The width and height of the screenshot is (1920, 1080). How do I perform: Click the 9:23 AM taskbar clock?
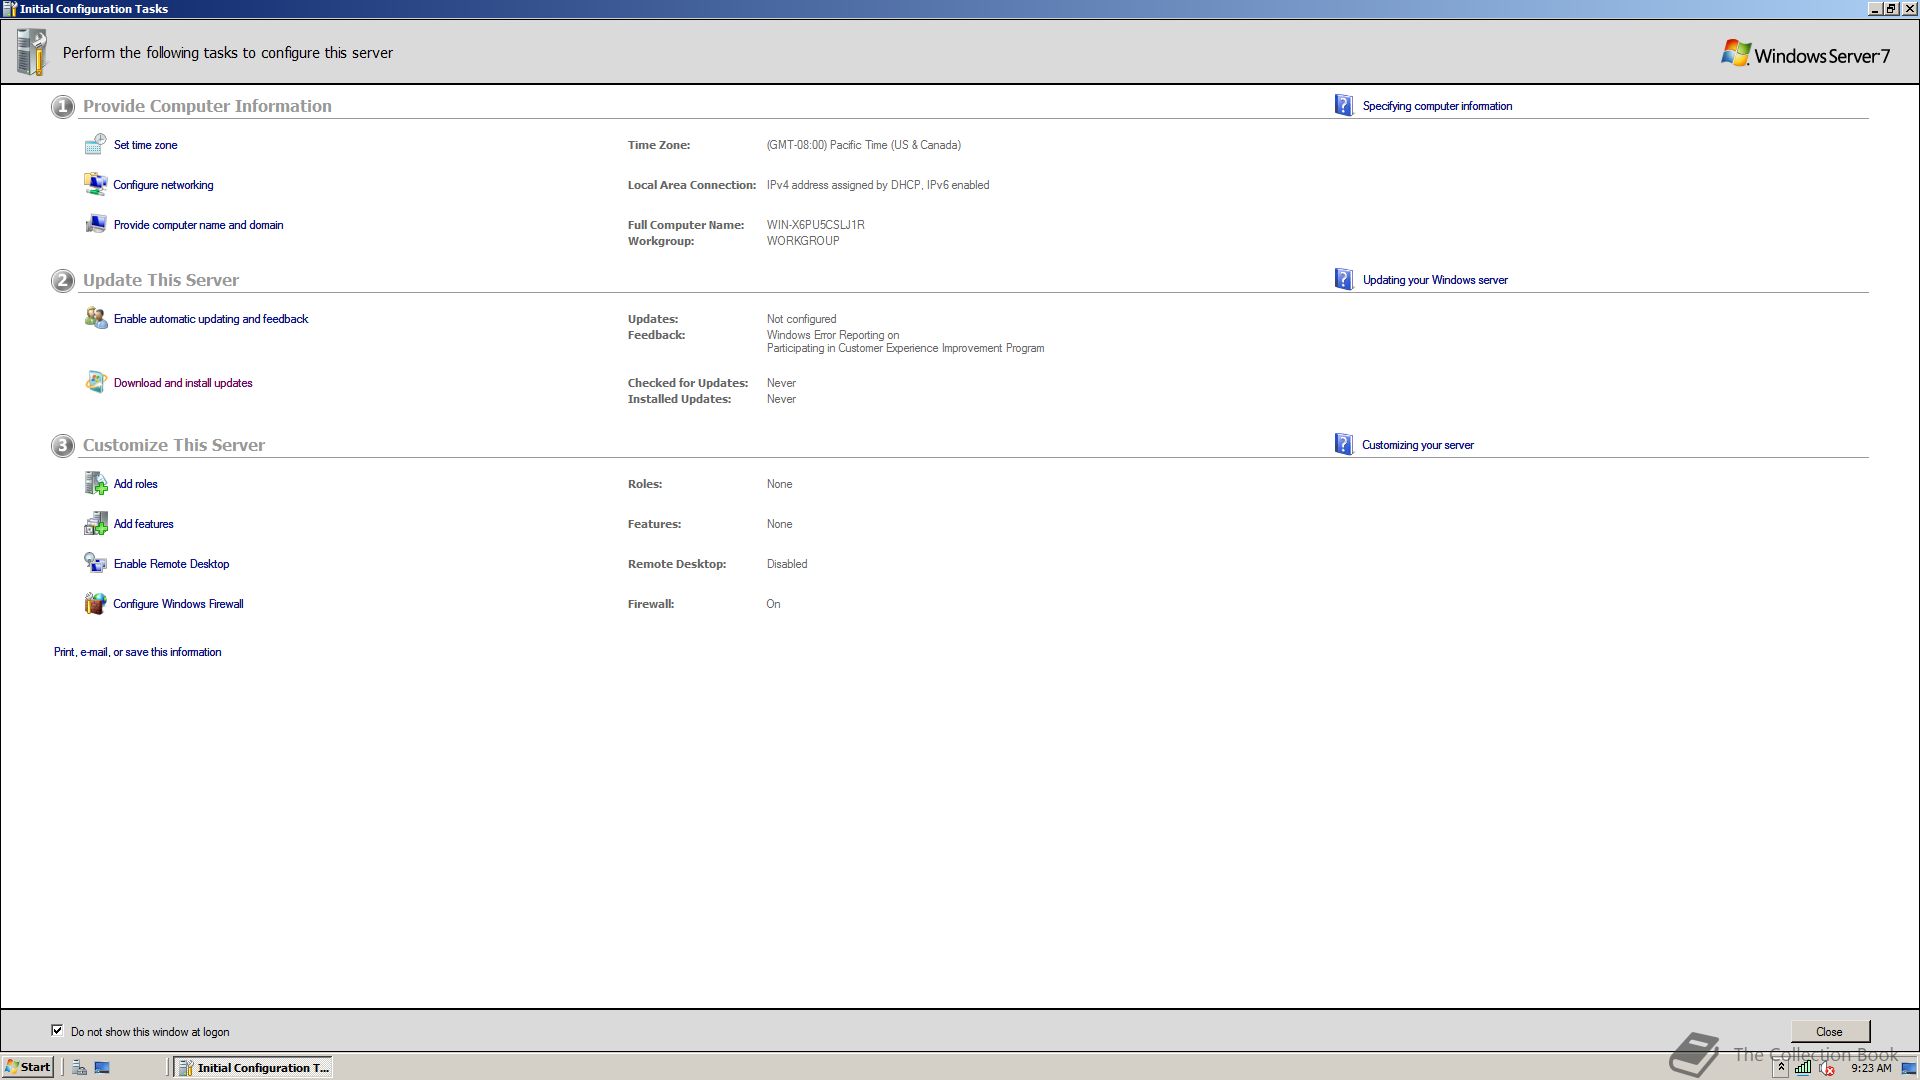pyautogui.click(x=1870, y=1068)
